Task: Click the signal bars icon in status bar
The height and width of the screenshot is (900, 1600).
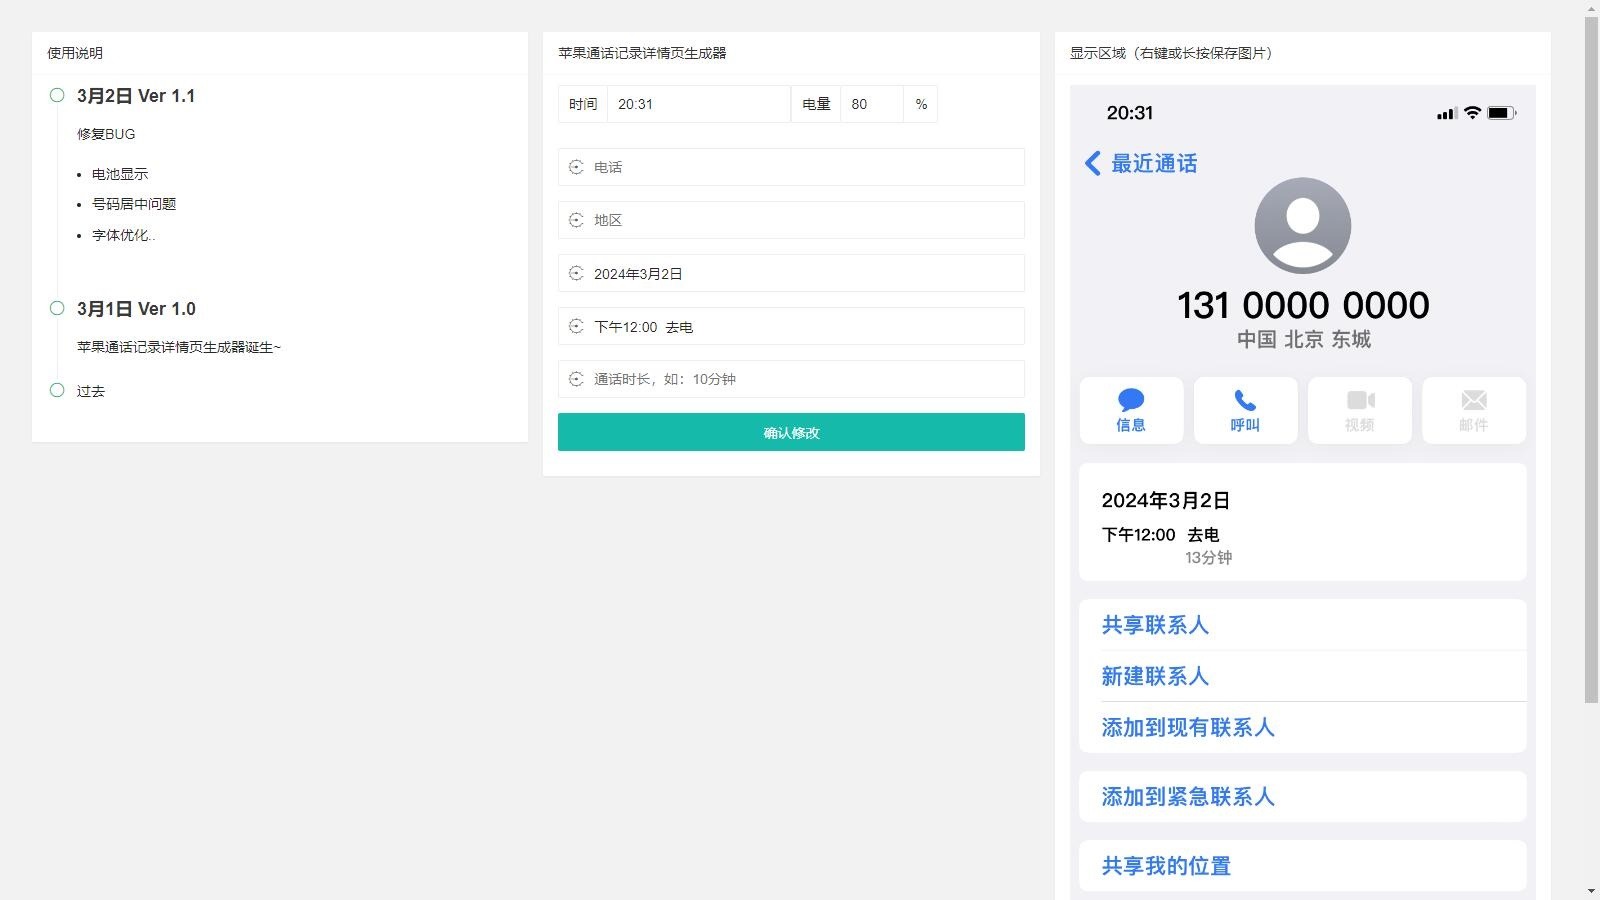Action: (x=1447, y=114)
